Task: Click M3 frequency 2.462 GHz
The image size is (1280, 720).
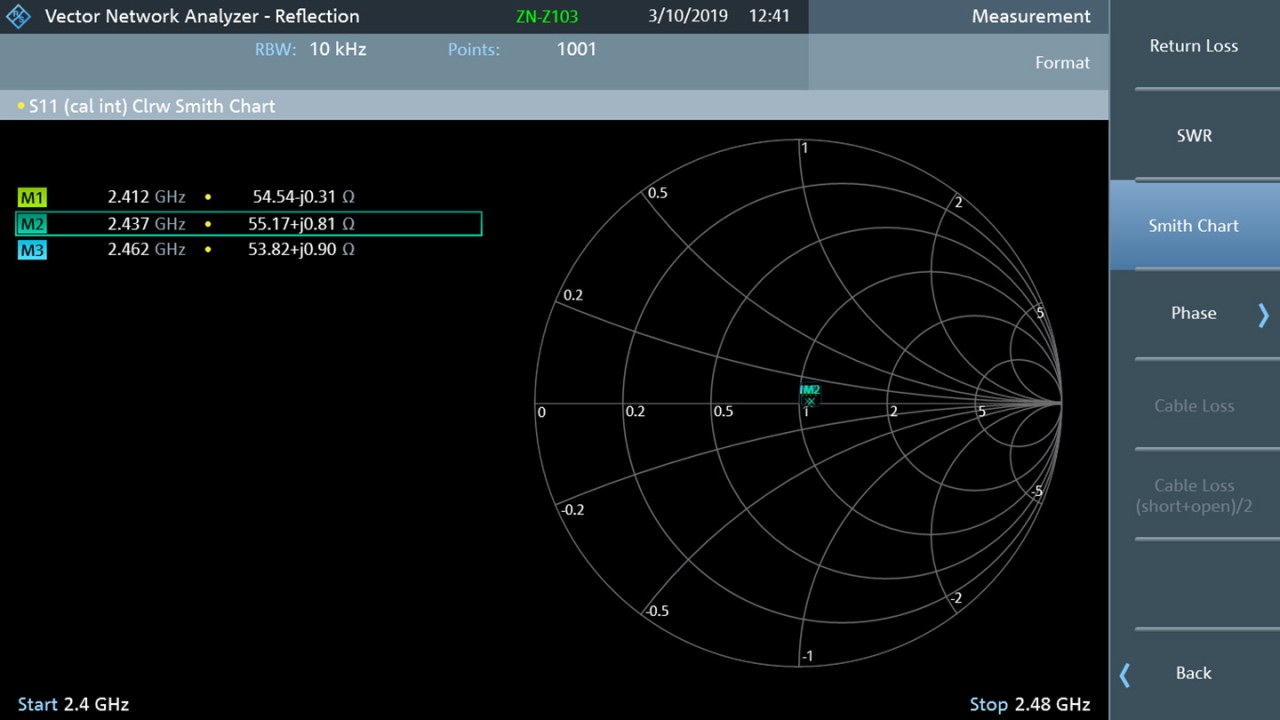Action: click(x=146, y=250)
